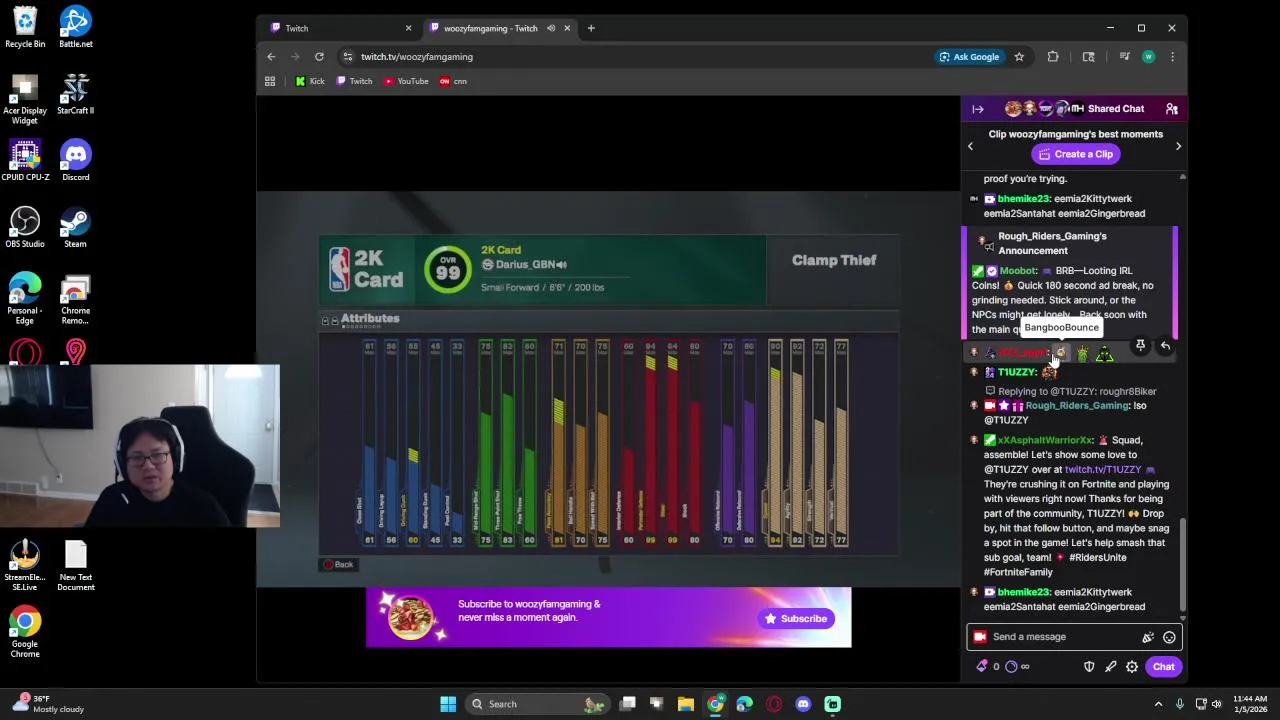Click the Ask Google button
The image size is (1280, 720).
click(x=969, y=57)
